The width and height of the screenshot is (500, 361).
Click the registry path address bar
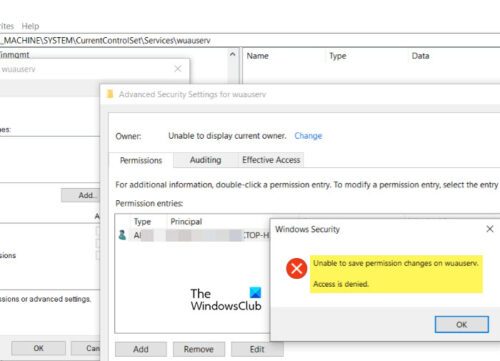[x=250, y=41]
